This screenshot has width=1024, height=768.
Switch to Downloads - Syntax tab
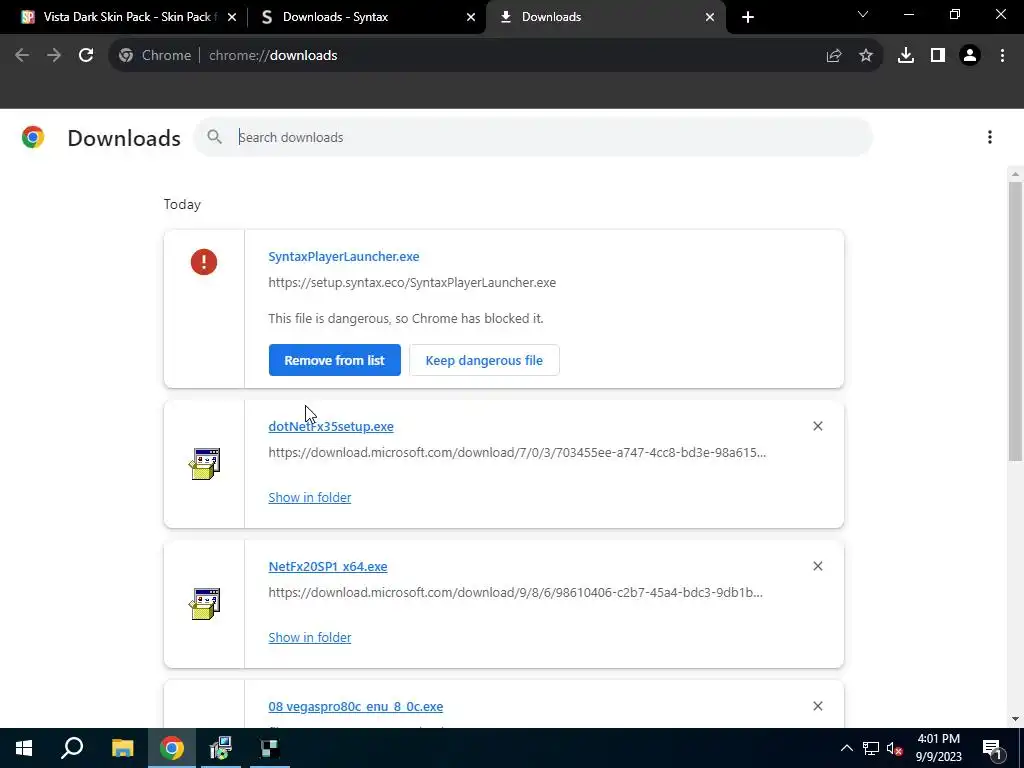[367, 17]
